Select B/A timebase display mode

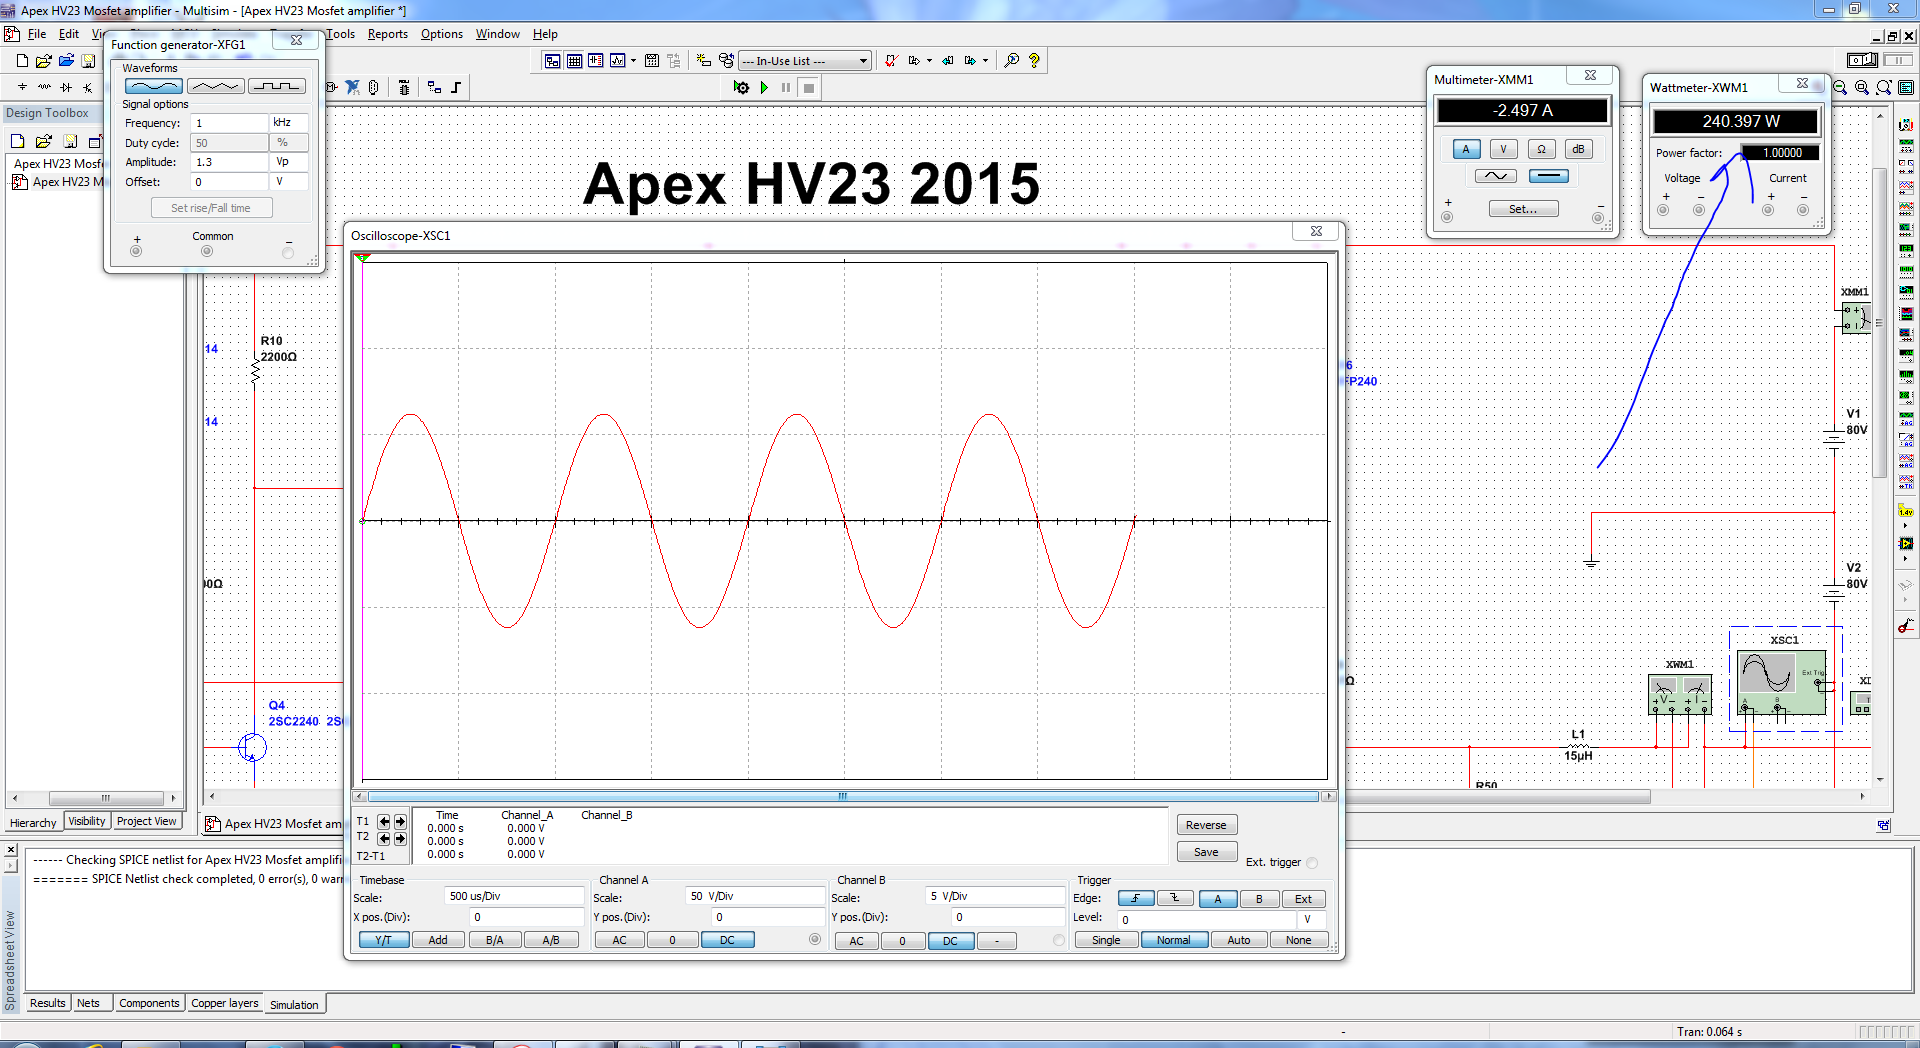pos(494,940)
